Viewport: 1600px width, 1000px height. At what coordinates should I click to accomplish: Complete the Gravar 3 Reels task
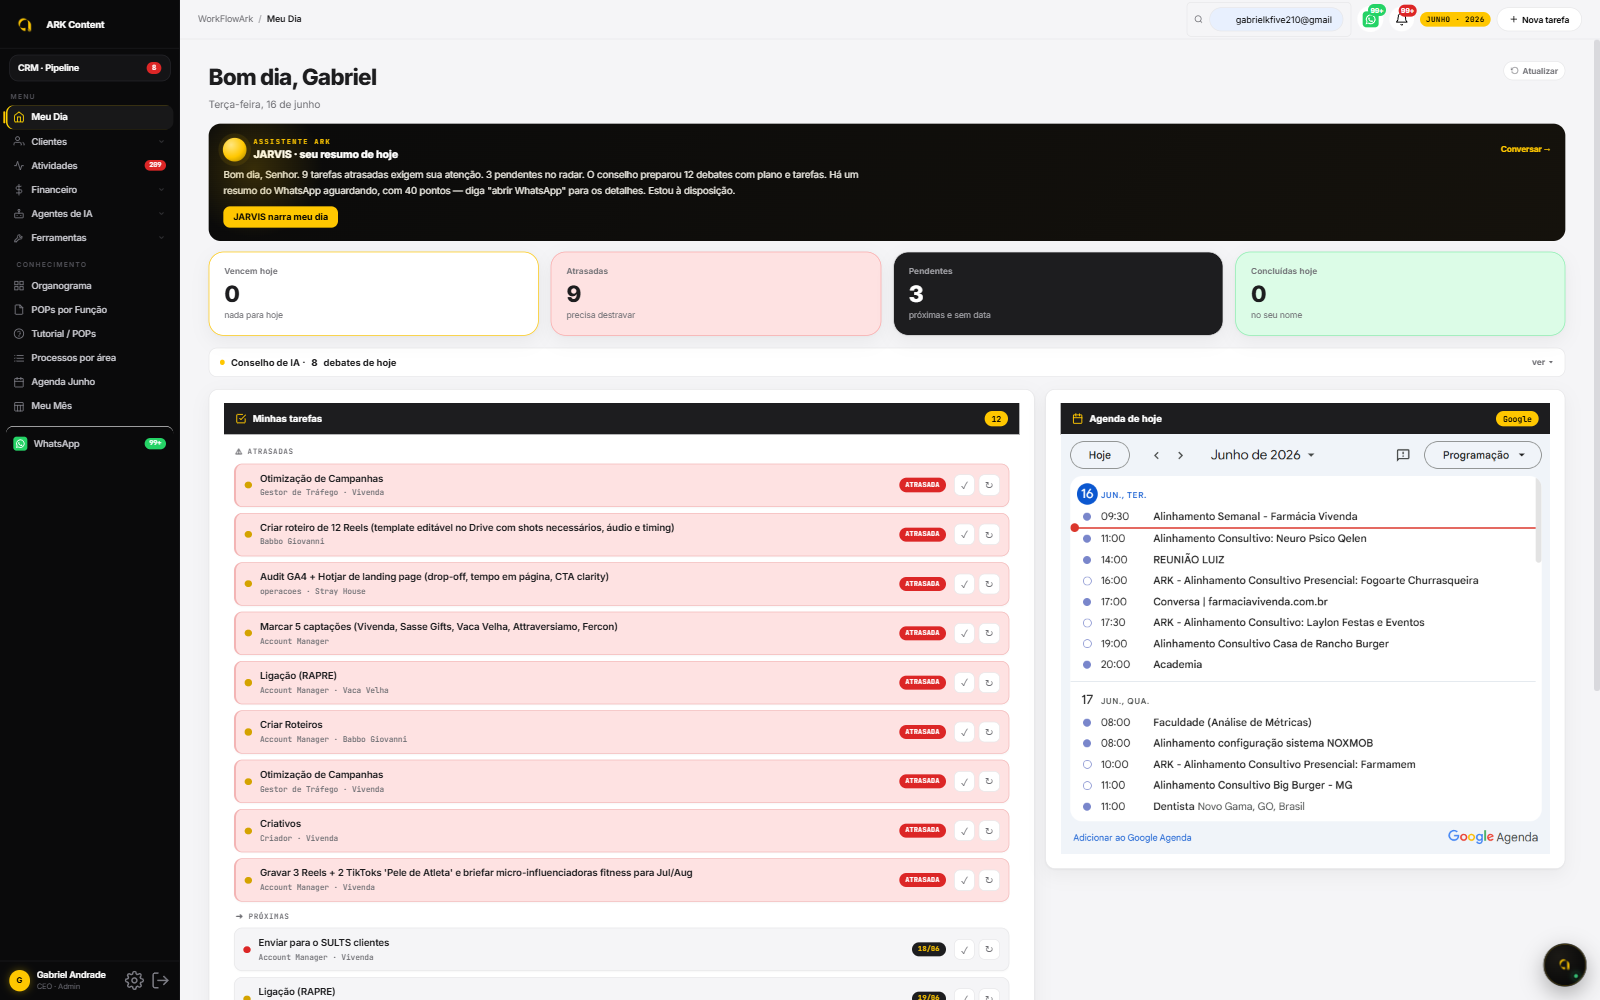(x=964, y=880)
